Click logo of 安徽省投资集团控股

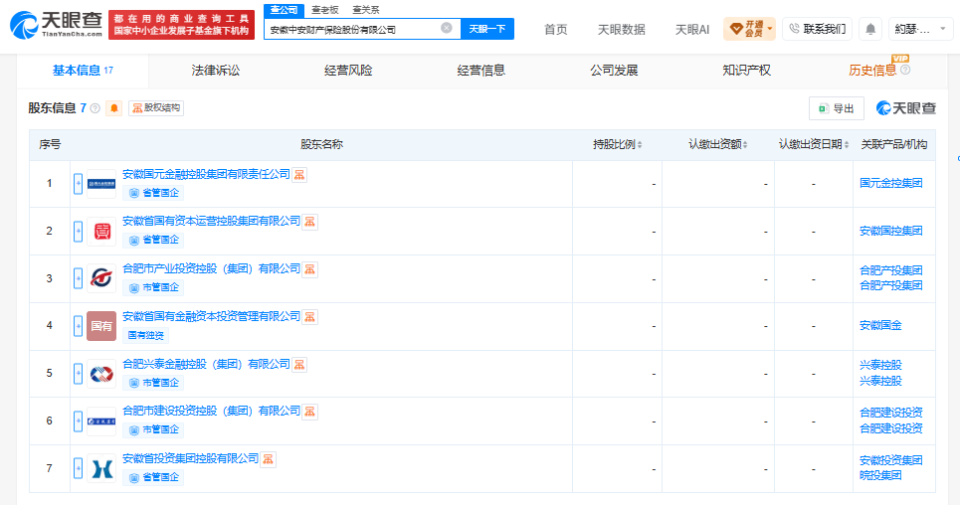101,469
